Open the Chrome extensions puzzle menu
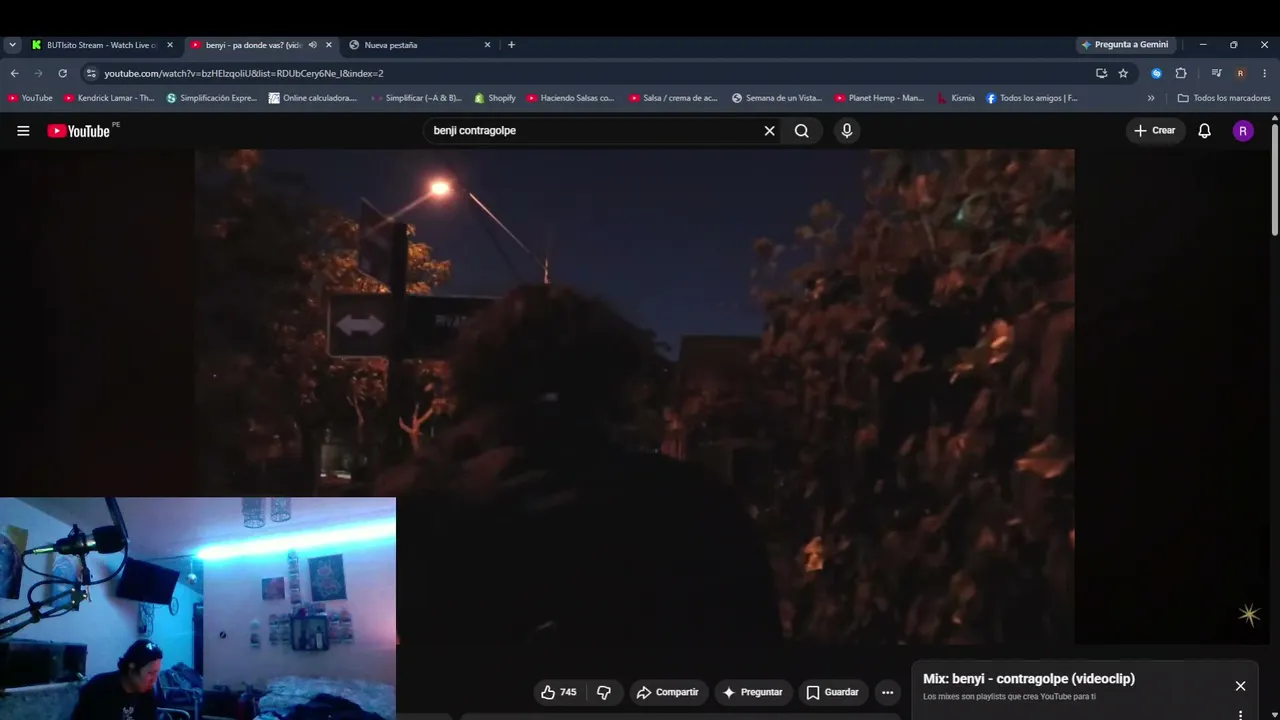Image resolution: width=1280 pixels, height=720 pixels. [x=1181, y=73]
